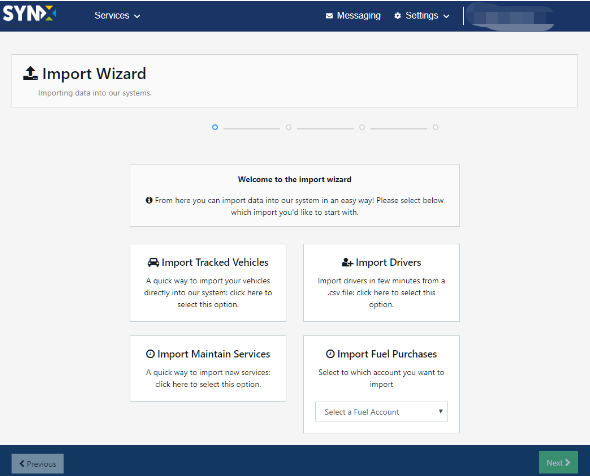590x476 pixels.
Task: Open the Messaging menu item
Action: [353, 16]
